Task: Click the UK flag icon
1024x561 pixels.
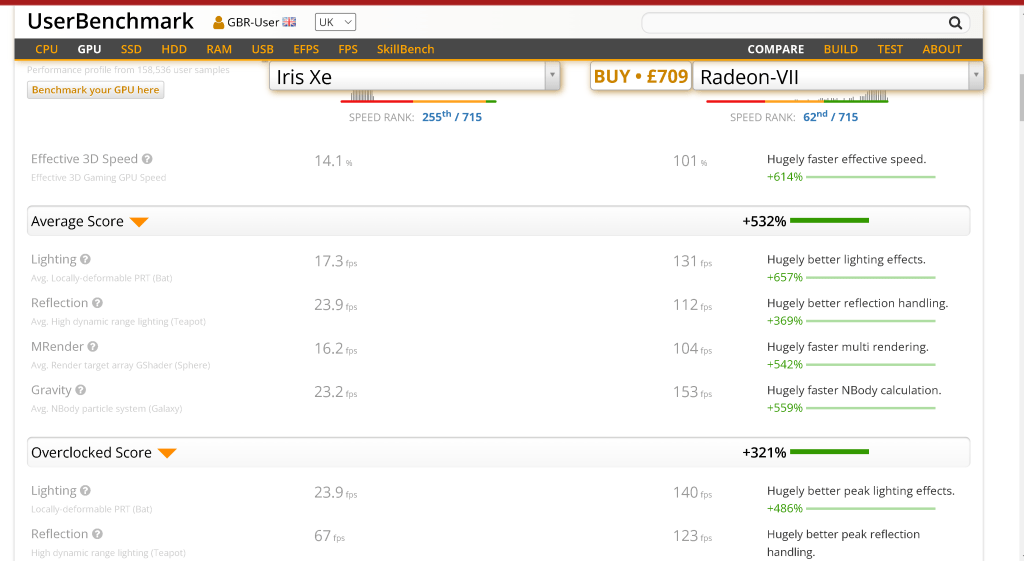Action: (x=289, y=22)
